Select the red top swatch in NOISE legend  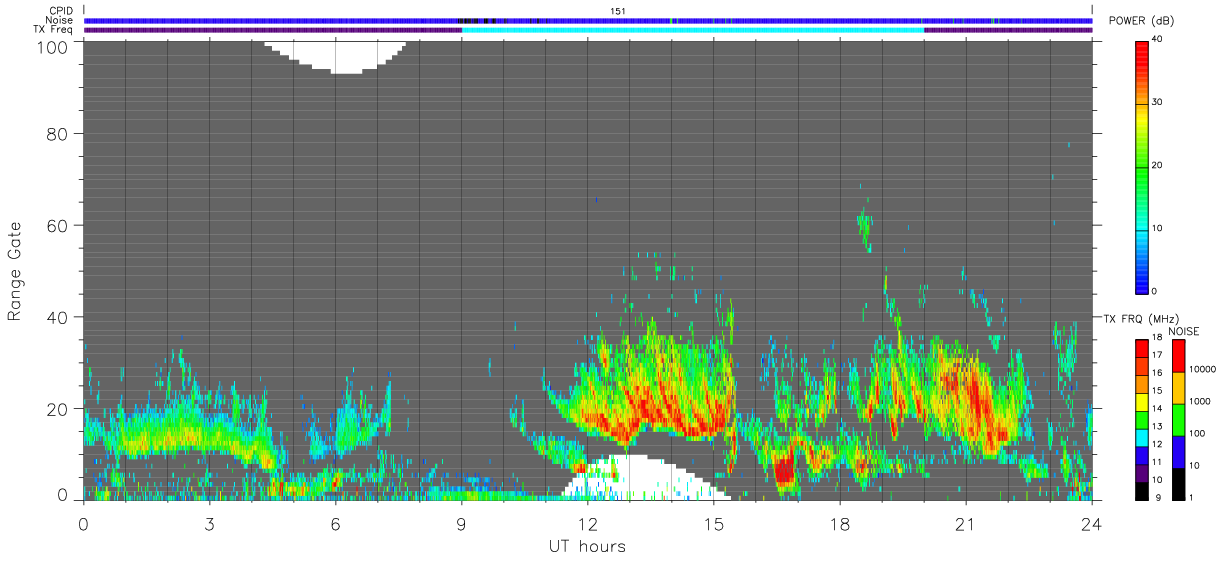point(1179,357)
